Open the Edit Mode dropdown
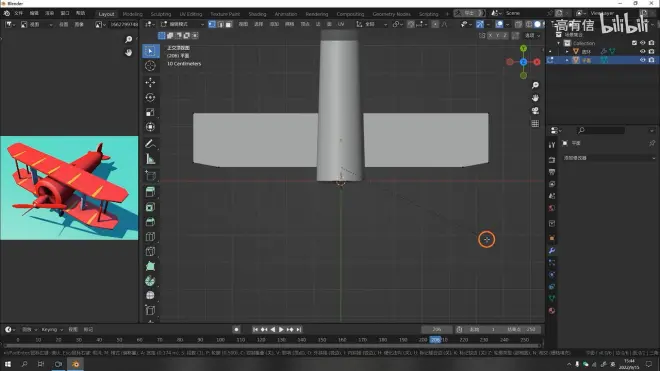 click(x=182, y=24)
